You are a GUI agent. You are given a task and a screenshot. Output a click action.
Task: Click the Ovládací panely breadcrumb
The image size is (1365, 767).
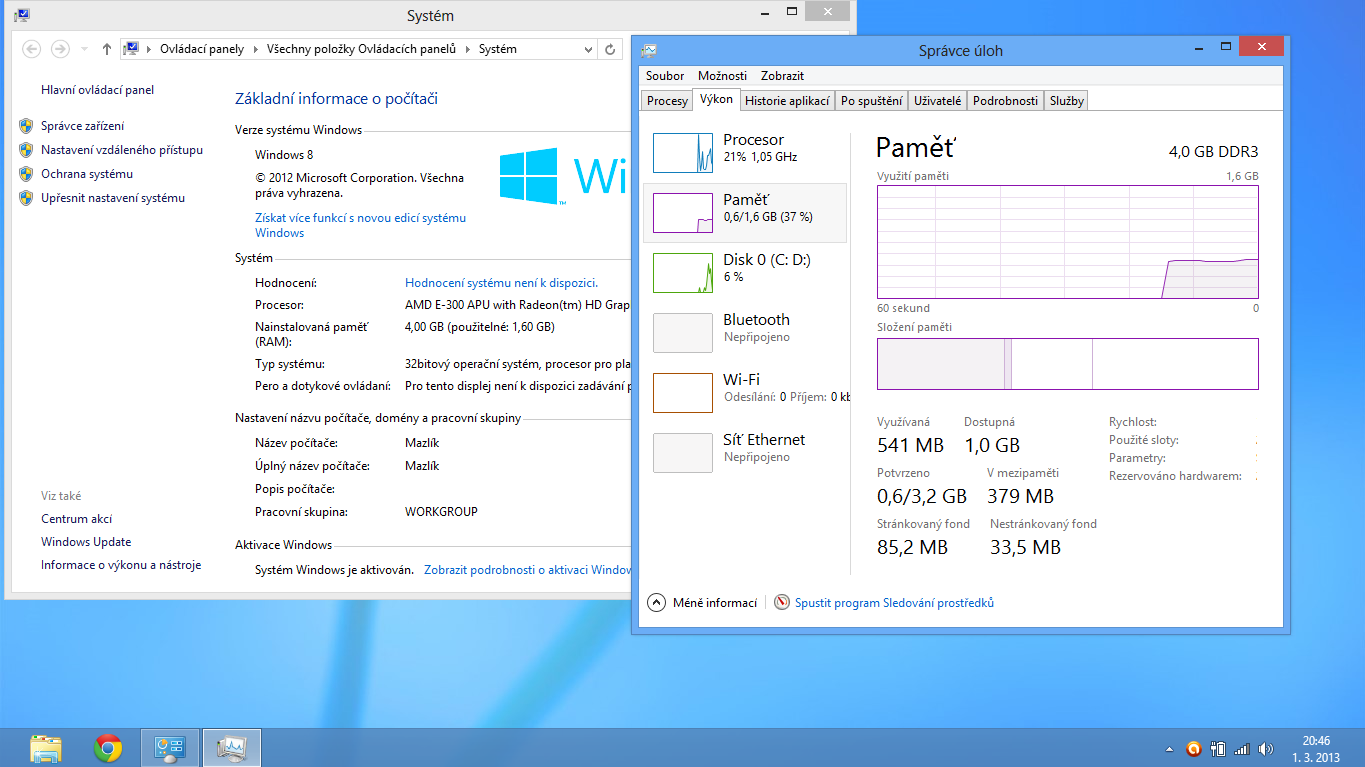coord(202,49)
